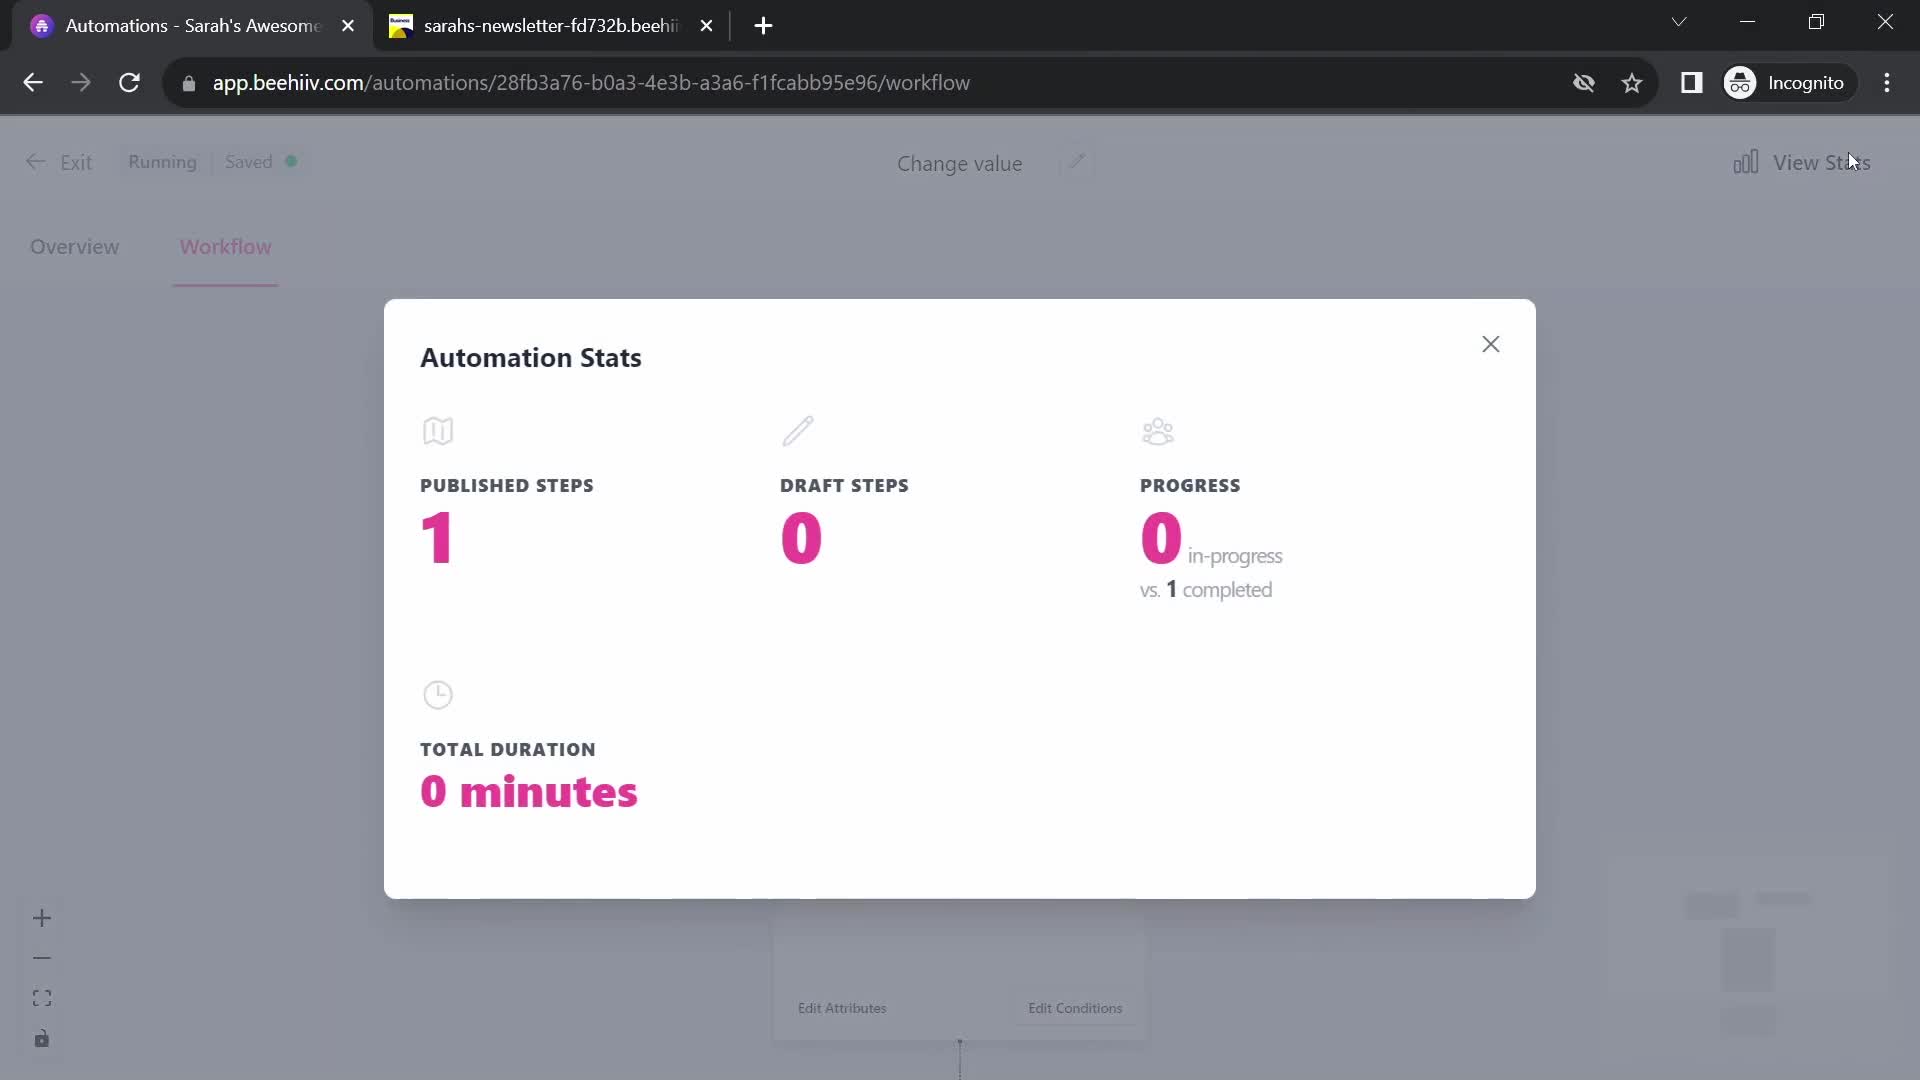This screenshot has height=1080, width=1920.
Task: Click the Published Steps value 1
Action: point(437,538)
